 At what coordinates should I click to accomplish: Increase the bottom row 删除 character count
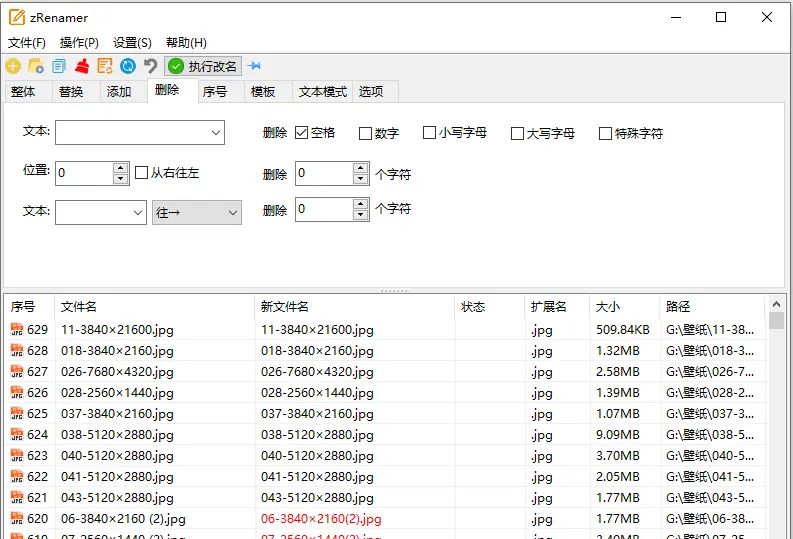click(x=360, y=204)
